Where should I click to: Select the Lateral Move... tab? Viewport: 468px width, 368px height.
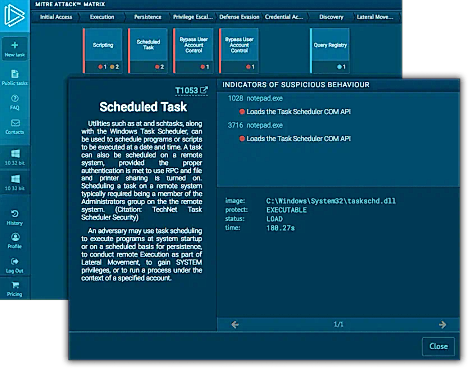coord(375,17)
